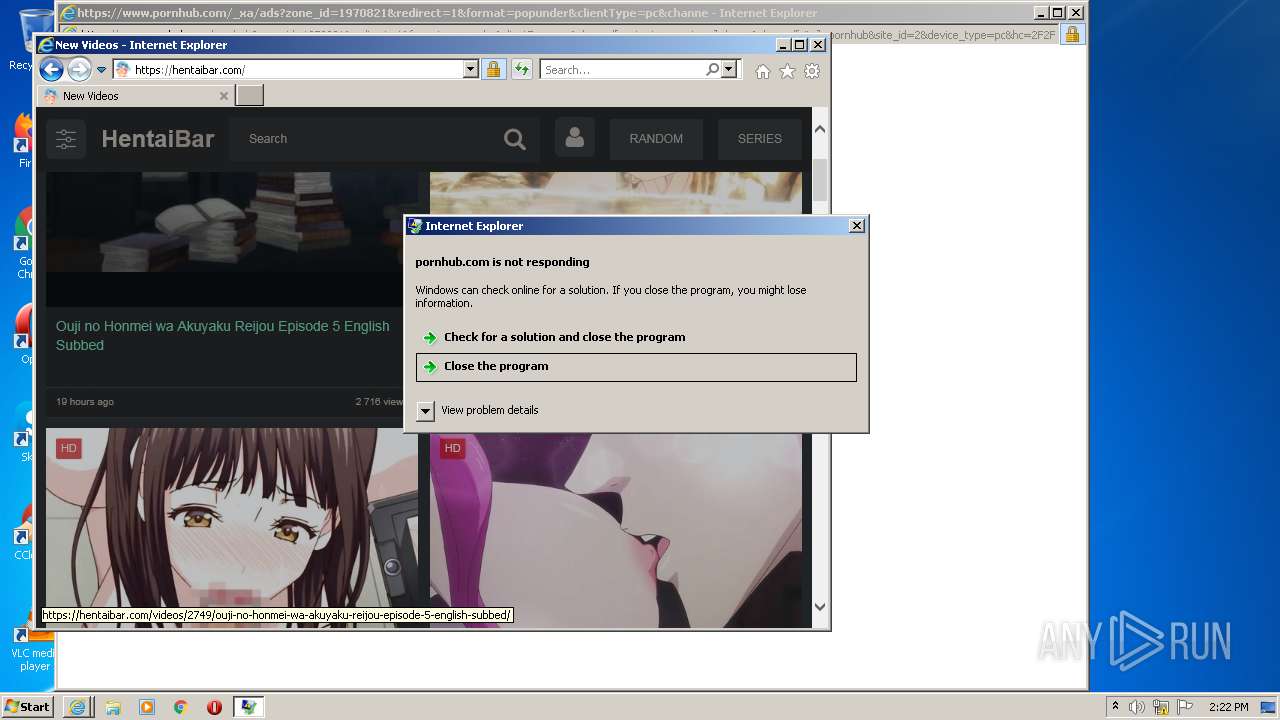View the security lock report icon
This screenshot has width=1280, height=720.
(x=493, y=69)
